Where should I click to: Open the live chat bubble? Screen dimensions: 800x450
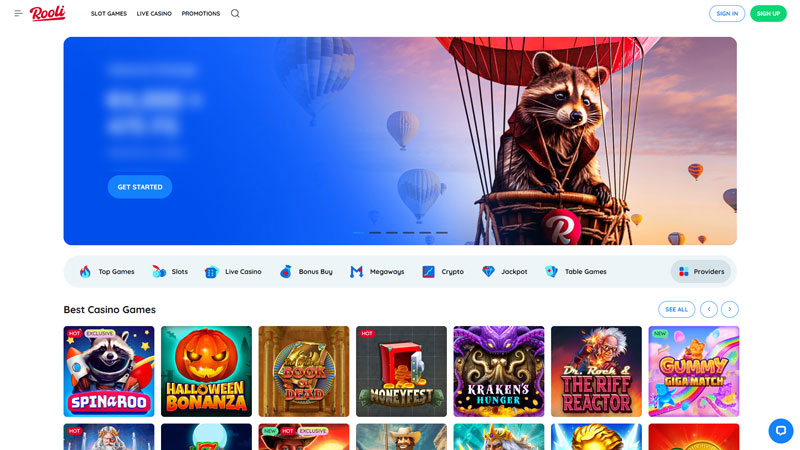coord(781,431)
